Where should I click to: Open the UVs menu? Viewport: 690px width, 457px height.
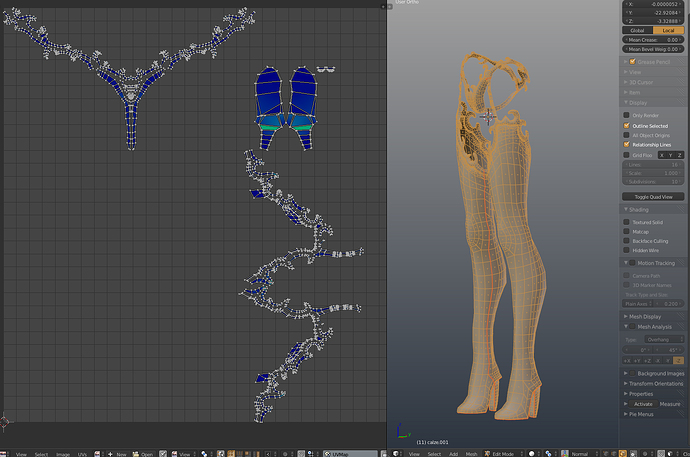pos(82,454)
